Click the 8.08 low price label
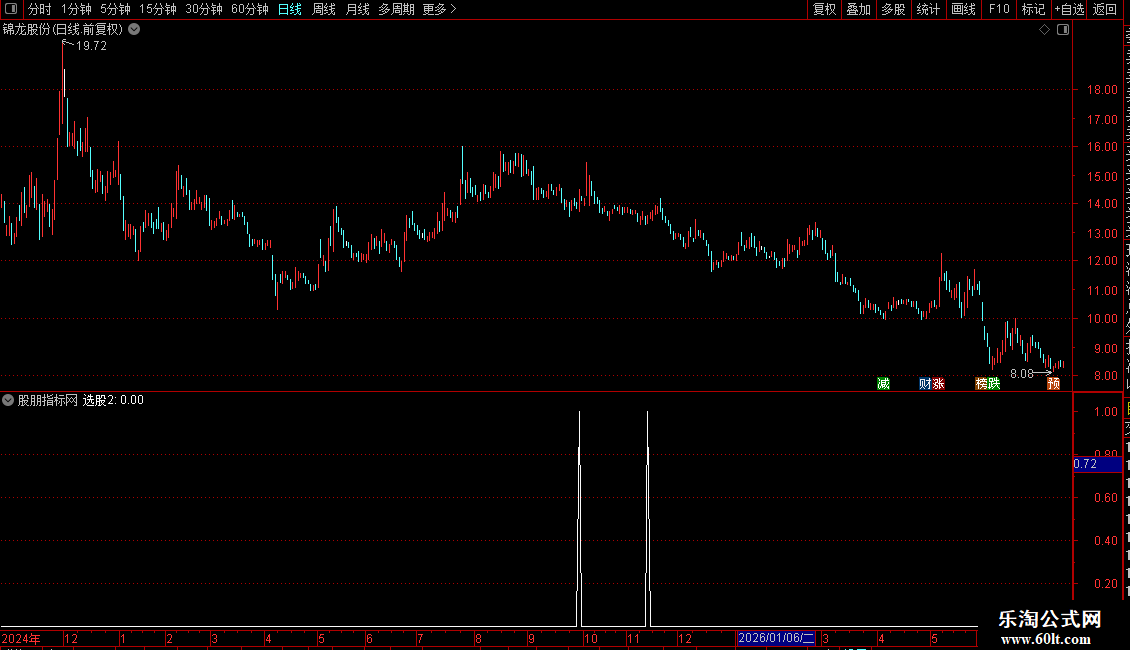 coord(1022,373)
